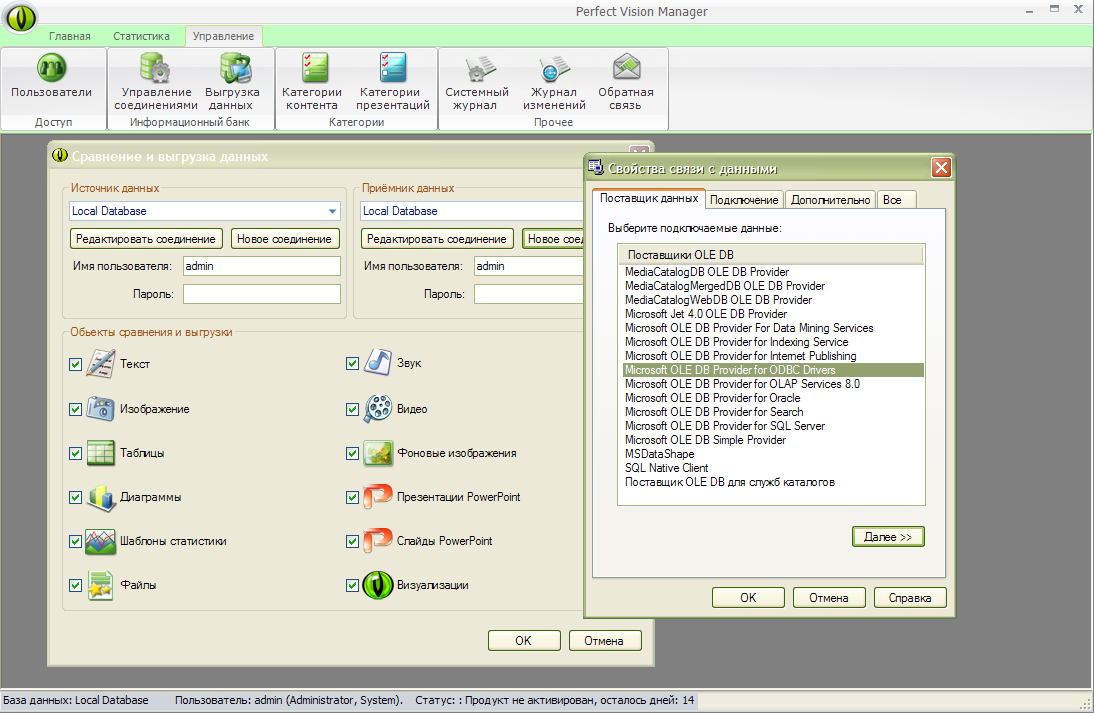Focus the source Пароль field

[x=262, y=294]
